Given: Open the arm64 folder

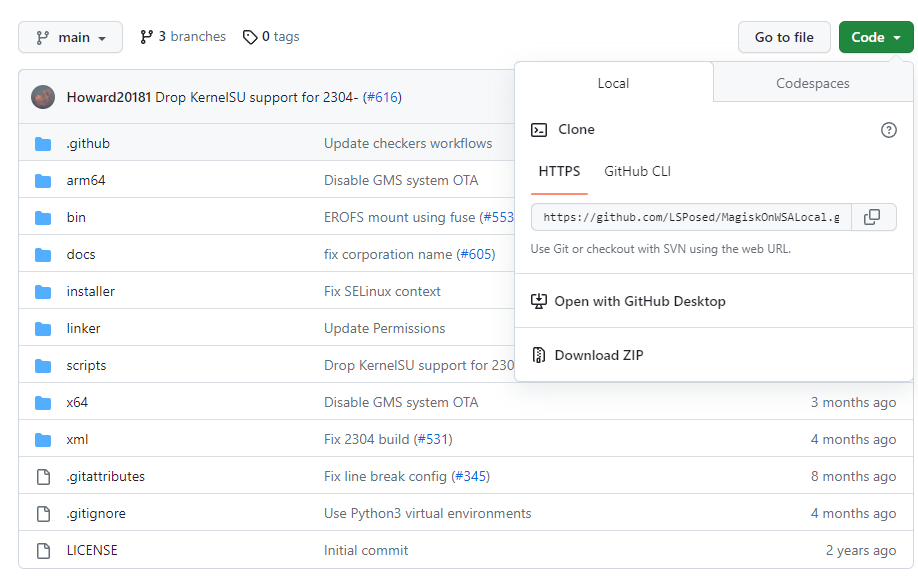Looking at the screenshot, I should pyautogui.click(x=86, y=180).
